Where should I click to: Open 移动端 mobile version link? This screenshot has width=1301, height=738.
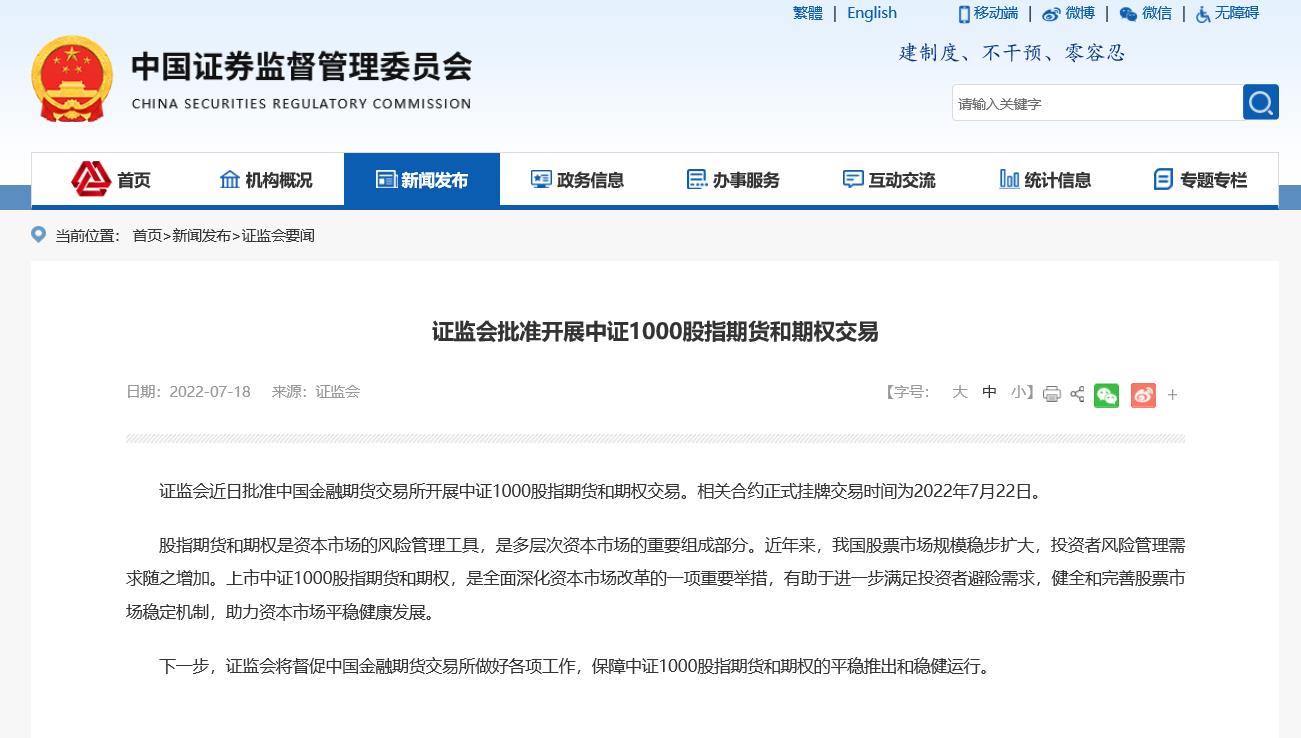988,13
